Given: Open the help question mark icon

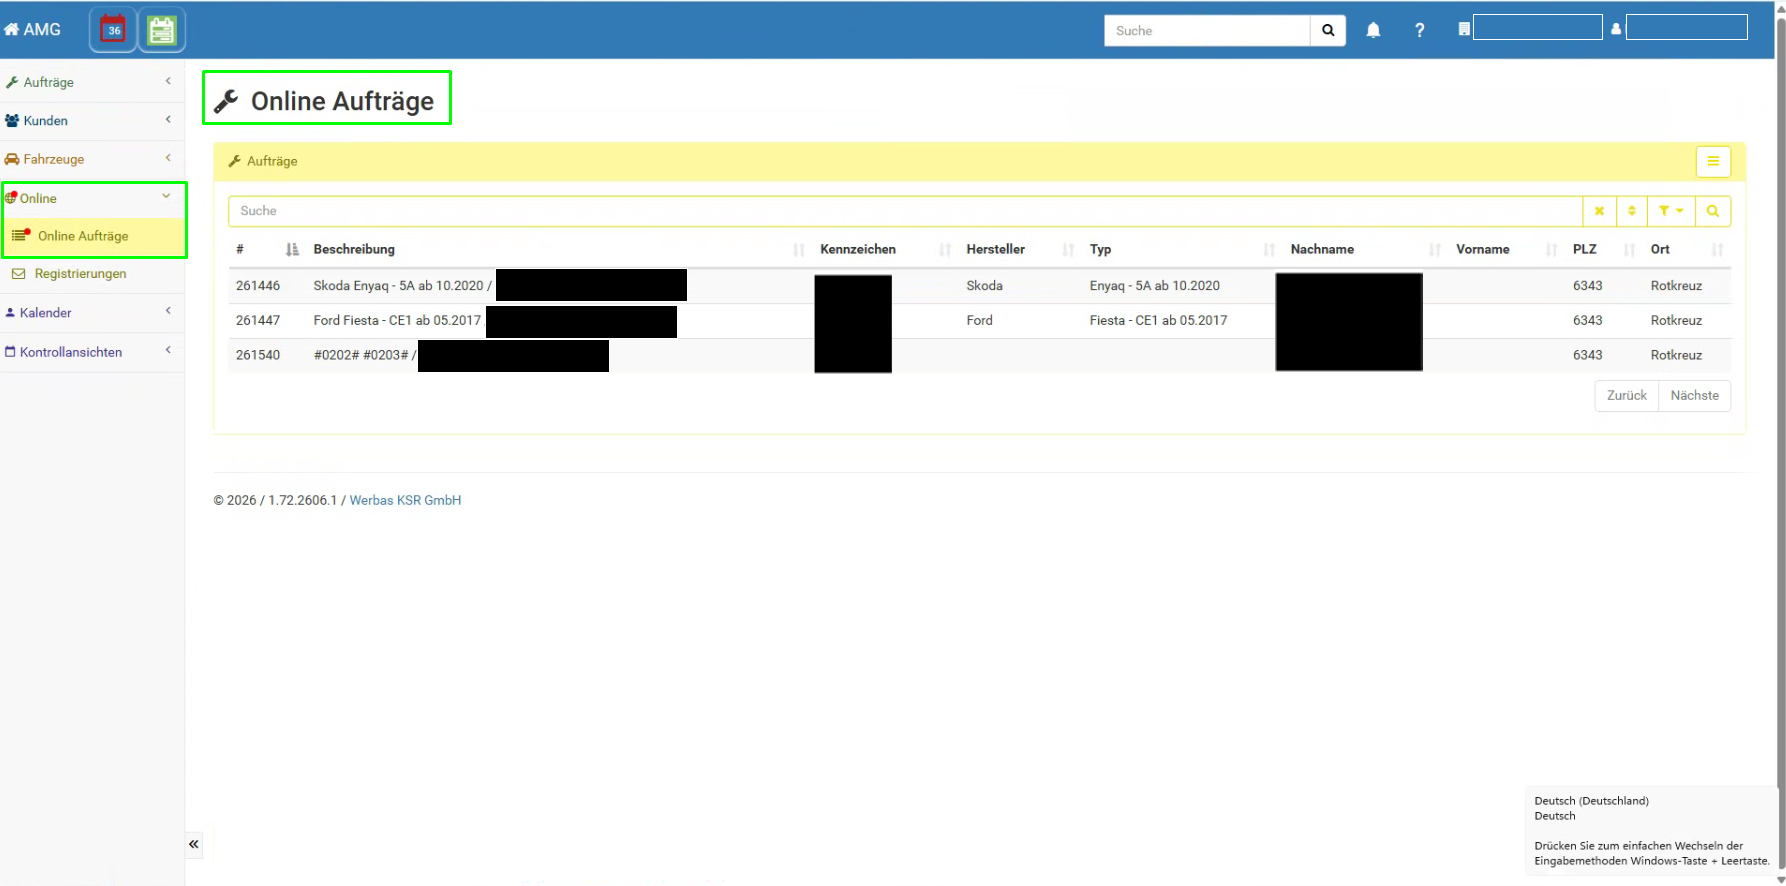Looking at the screenshot, I should [1419, 30].
